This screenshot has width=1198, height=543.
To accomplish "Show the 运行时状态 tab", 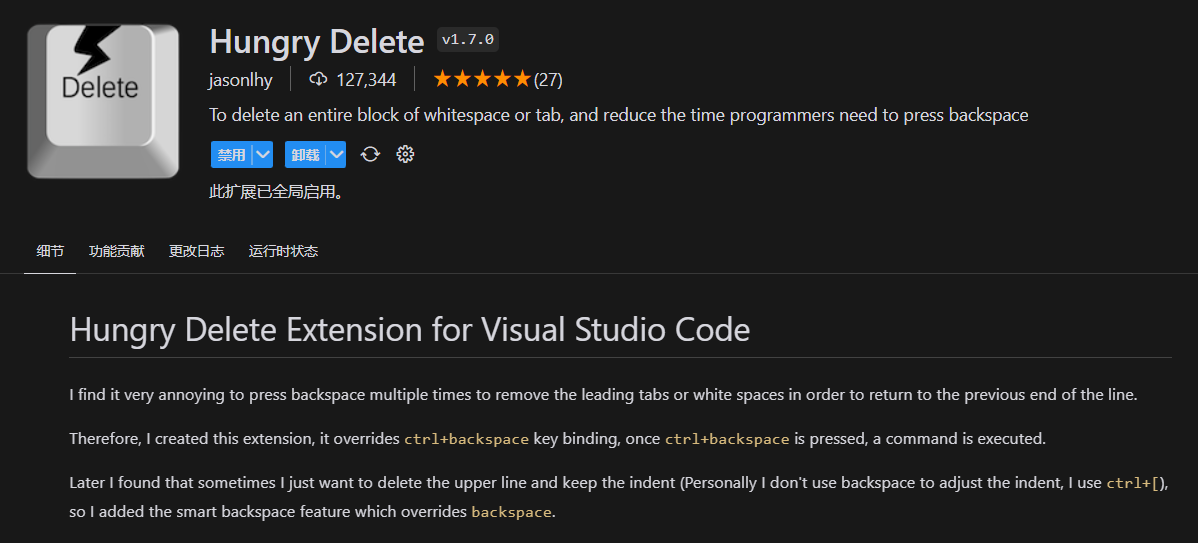I will click(283, 251).
